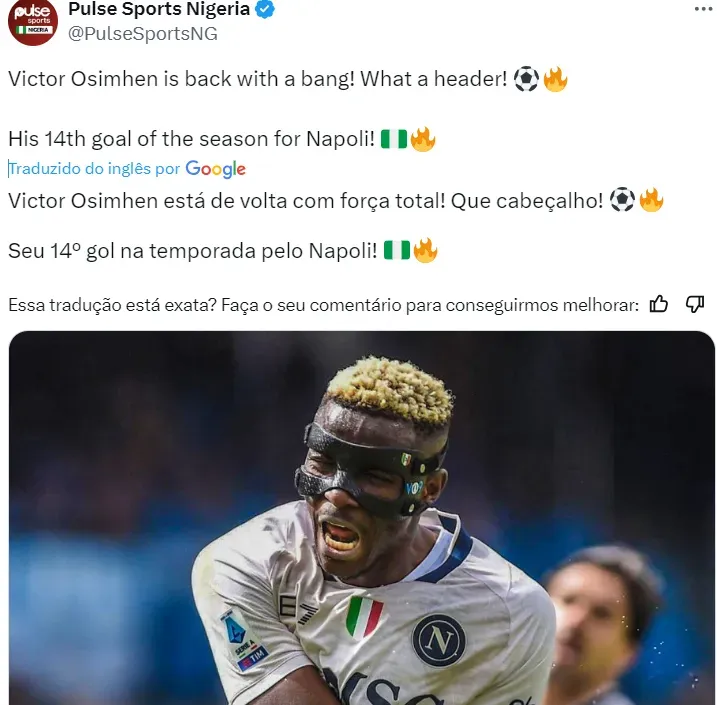Image resolution: width=717 pixels, height=705 pixels.
Task: Click the soccer ball emoji after "header!"
Action: 526,79
